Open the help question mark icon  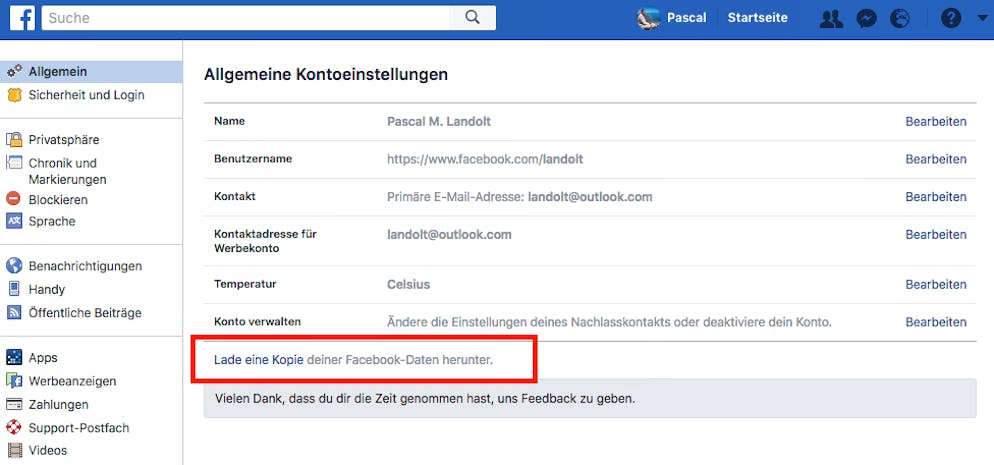pos(951,18)
